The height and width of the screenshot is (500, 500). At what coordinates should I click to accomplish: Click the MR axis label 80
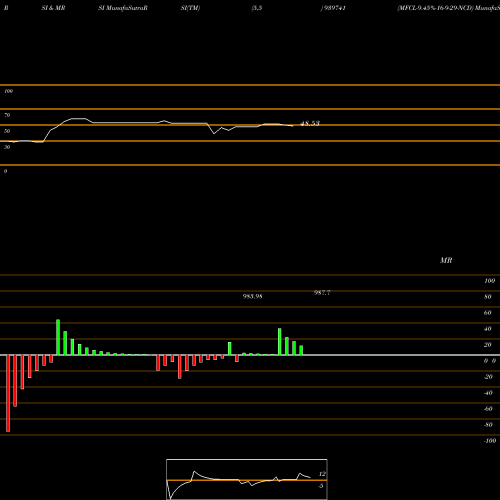coord(487,297)
